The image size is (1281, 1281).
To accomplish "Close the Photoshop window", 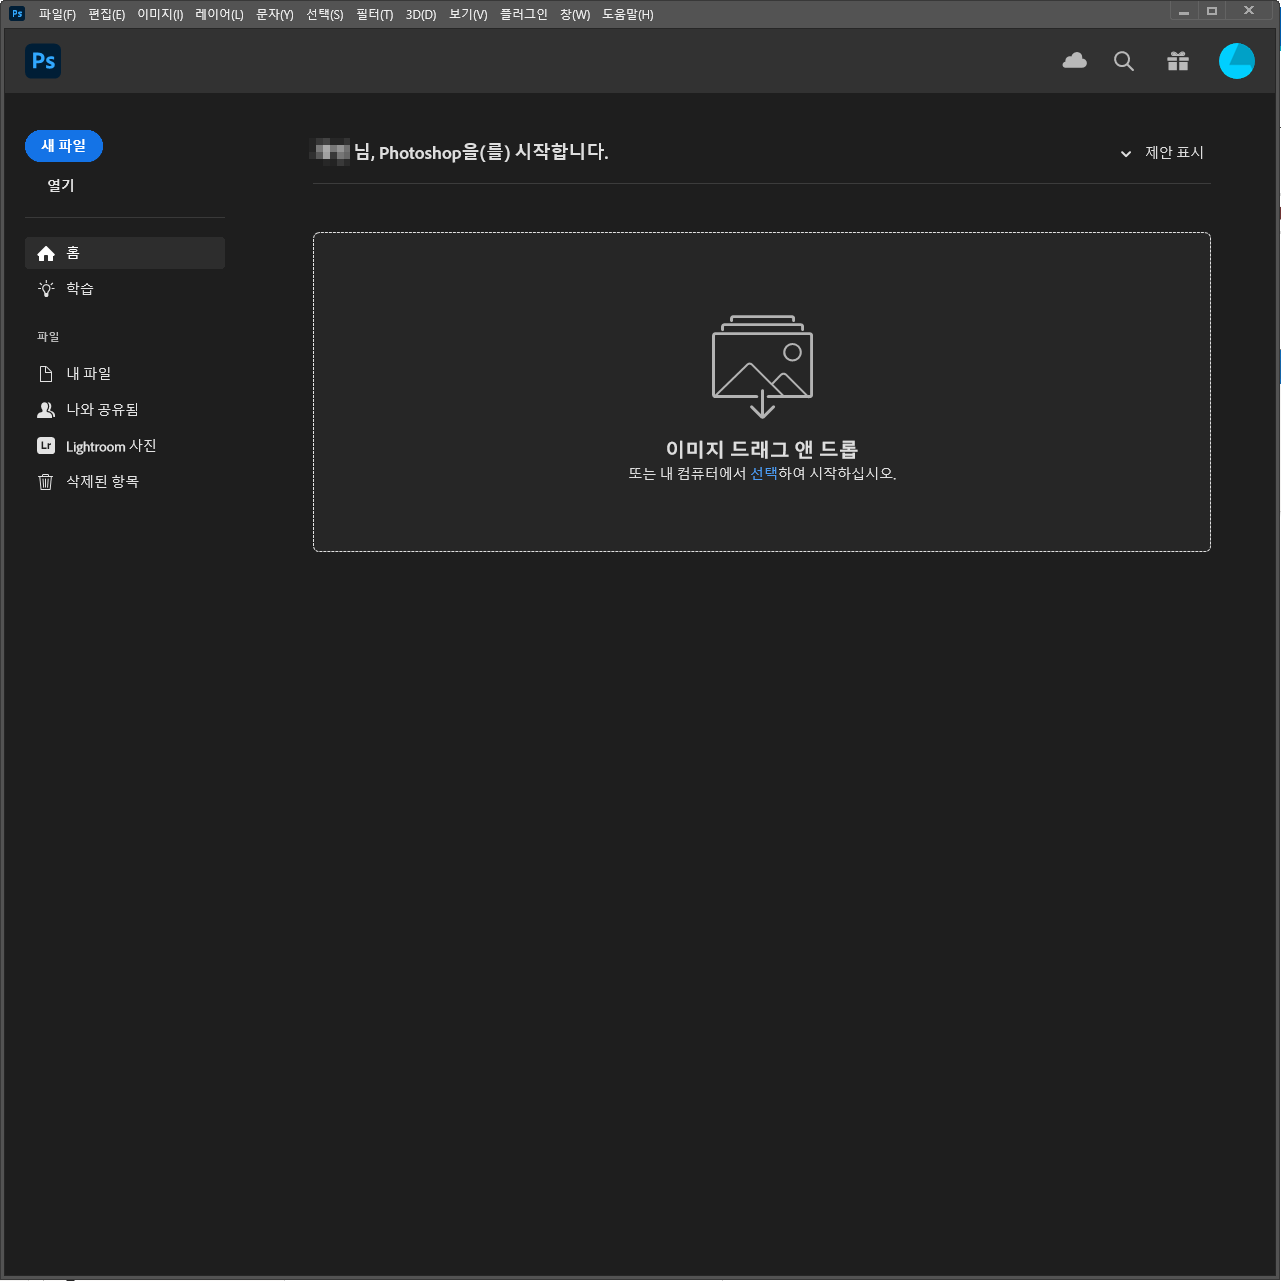I will (1249, 11).
